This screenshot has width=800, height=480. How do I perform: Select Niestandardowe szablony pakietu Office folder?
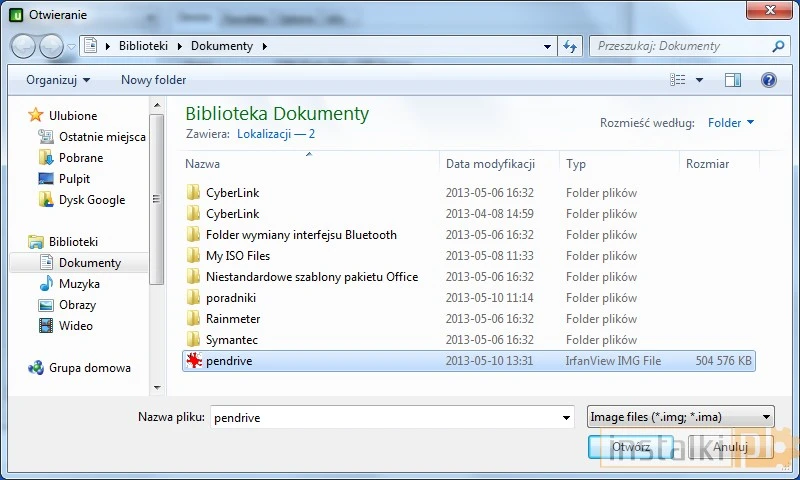click(468, 277)
